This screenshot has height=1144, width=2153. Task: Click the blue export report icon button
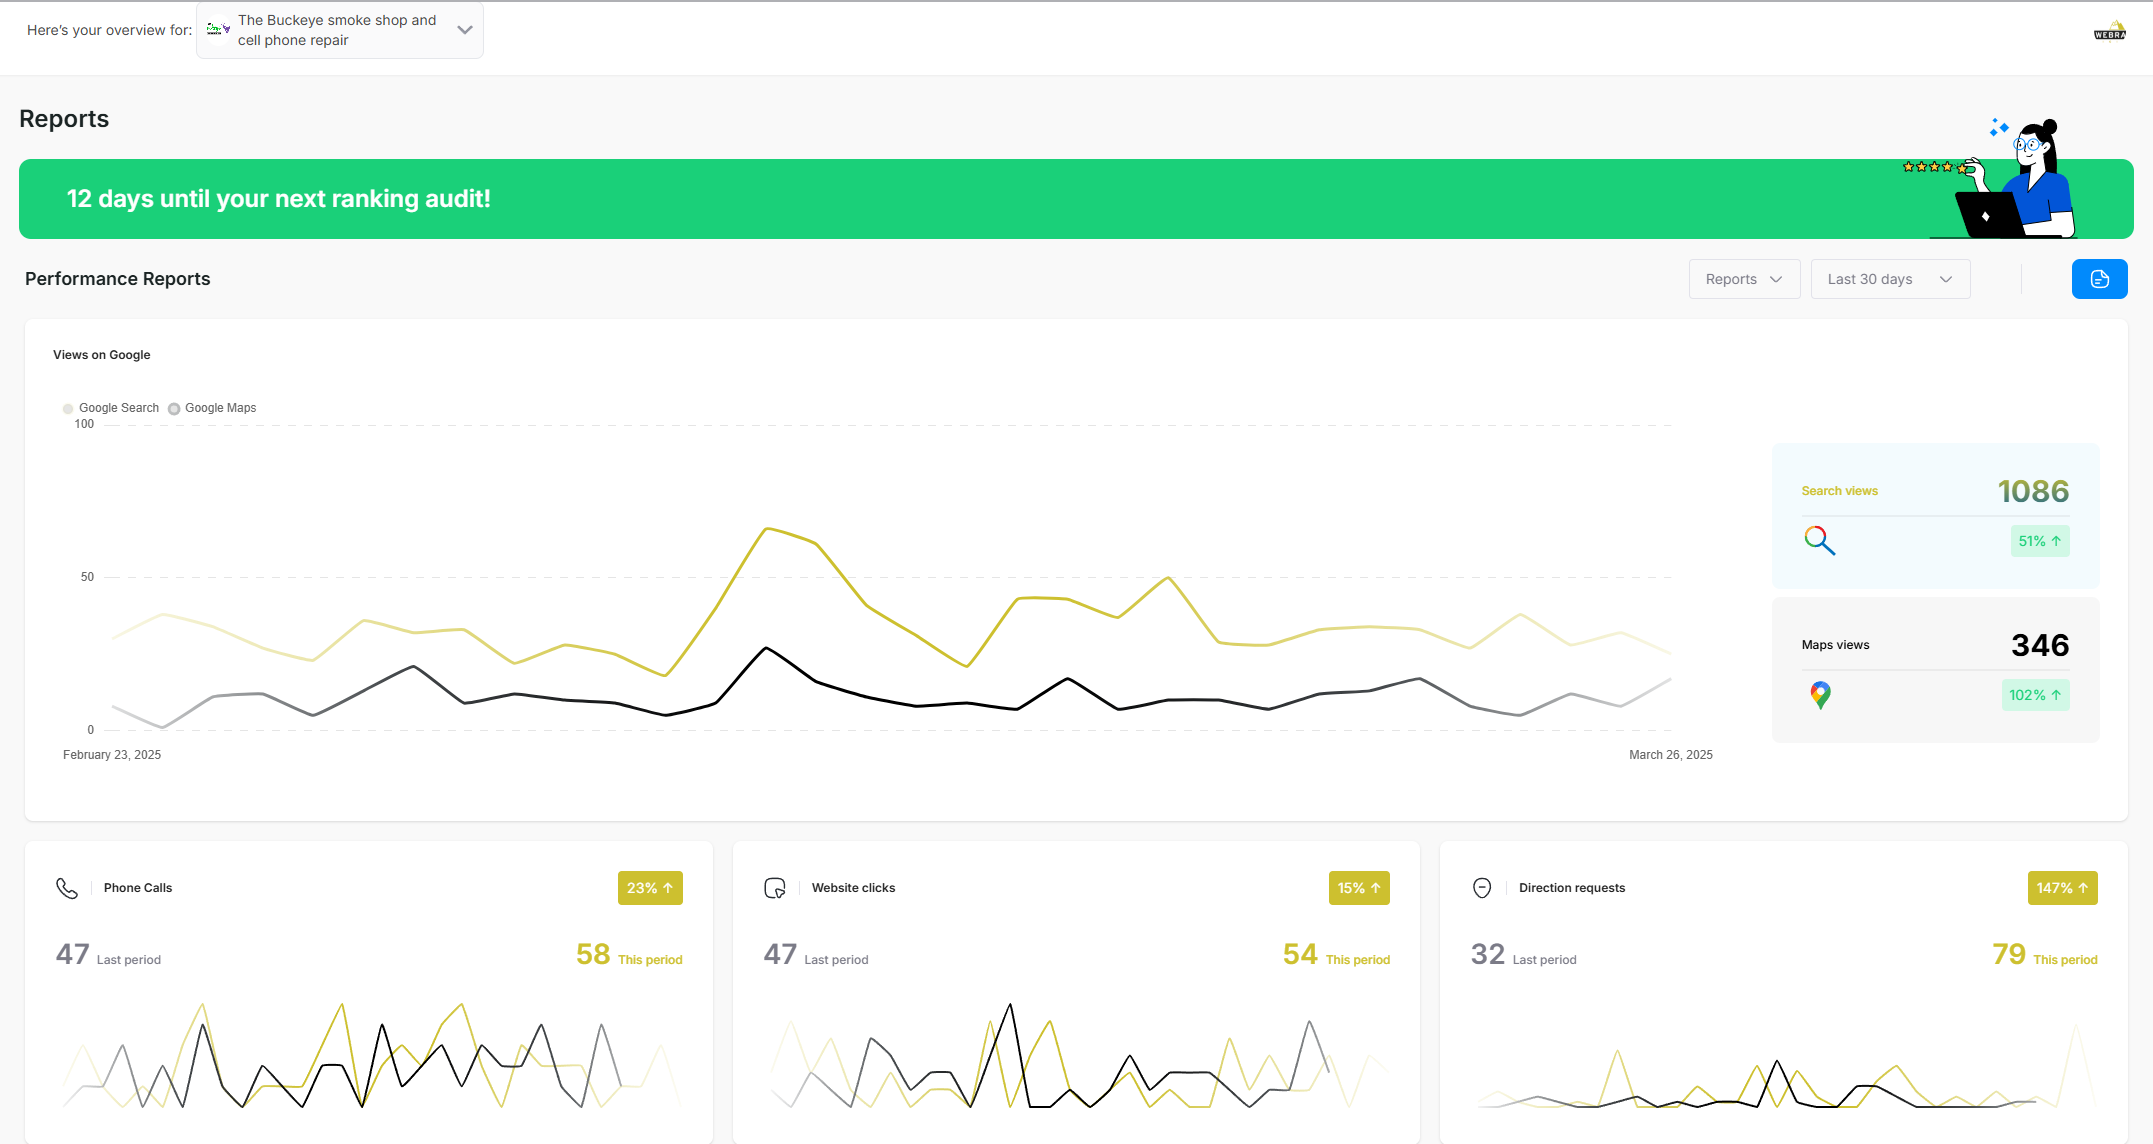(x=2099, y=279)
